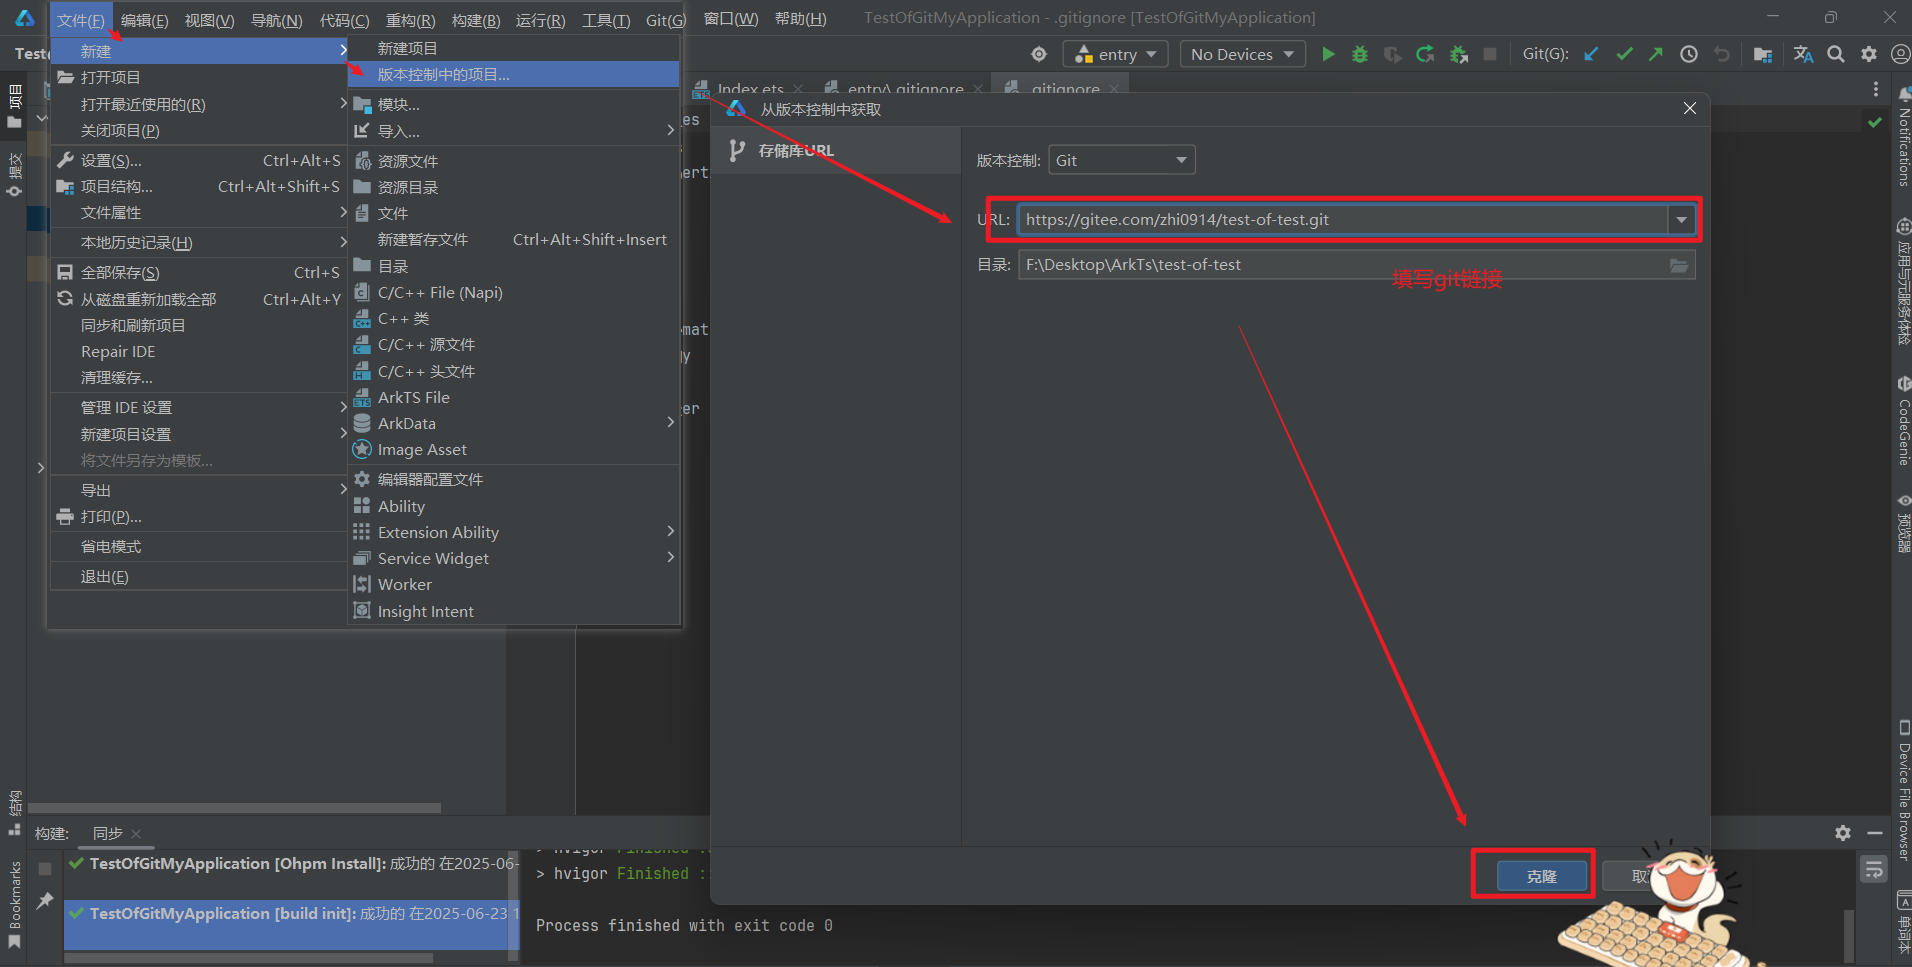Expand the URL history dropdown arrow
The image size is (1912, 967).
tap(1681, 220)
